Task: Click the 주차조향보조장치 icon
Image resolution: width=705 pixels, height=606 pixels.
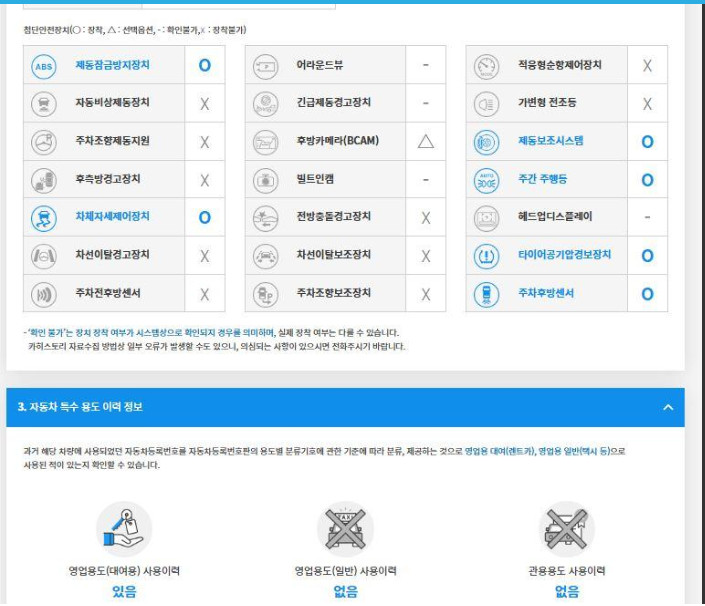Action: (265, 294)
